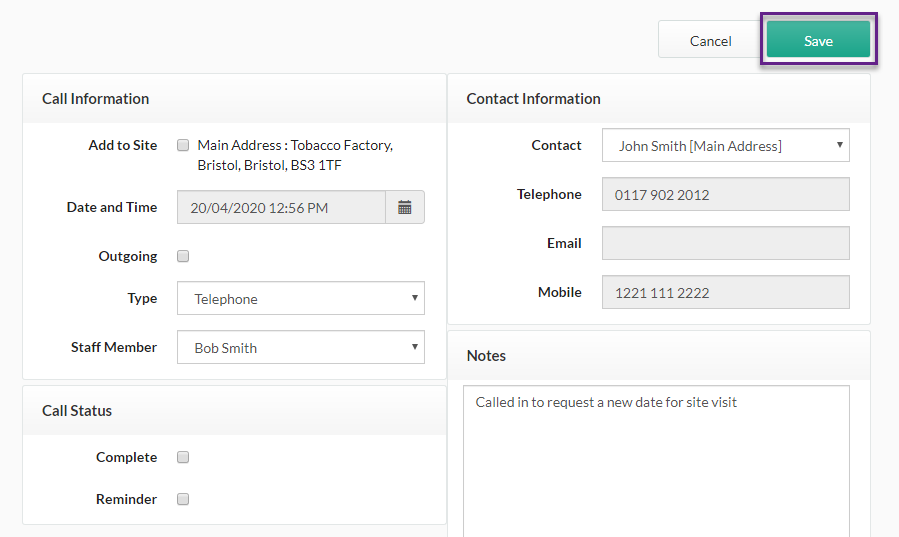Image resolution: width=899 pixels, height=537 pixels.
Task: Click the Contact Information heading
Action: 533,99
